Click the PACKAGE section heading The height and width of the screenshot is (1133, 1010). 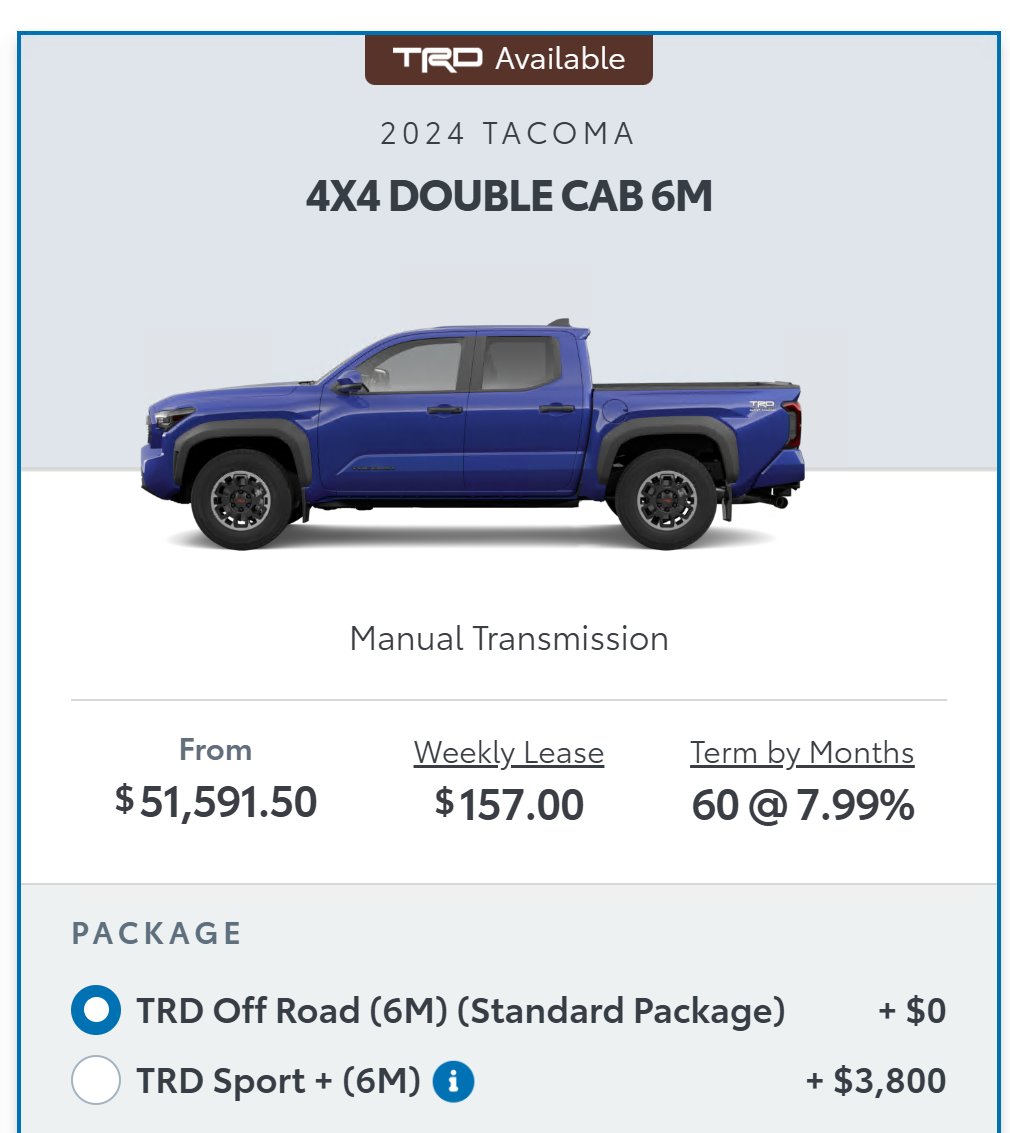156,933
